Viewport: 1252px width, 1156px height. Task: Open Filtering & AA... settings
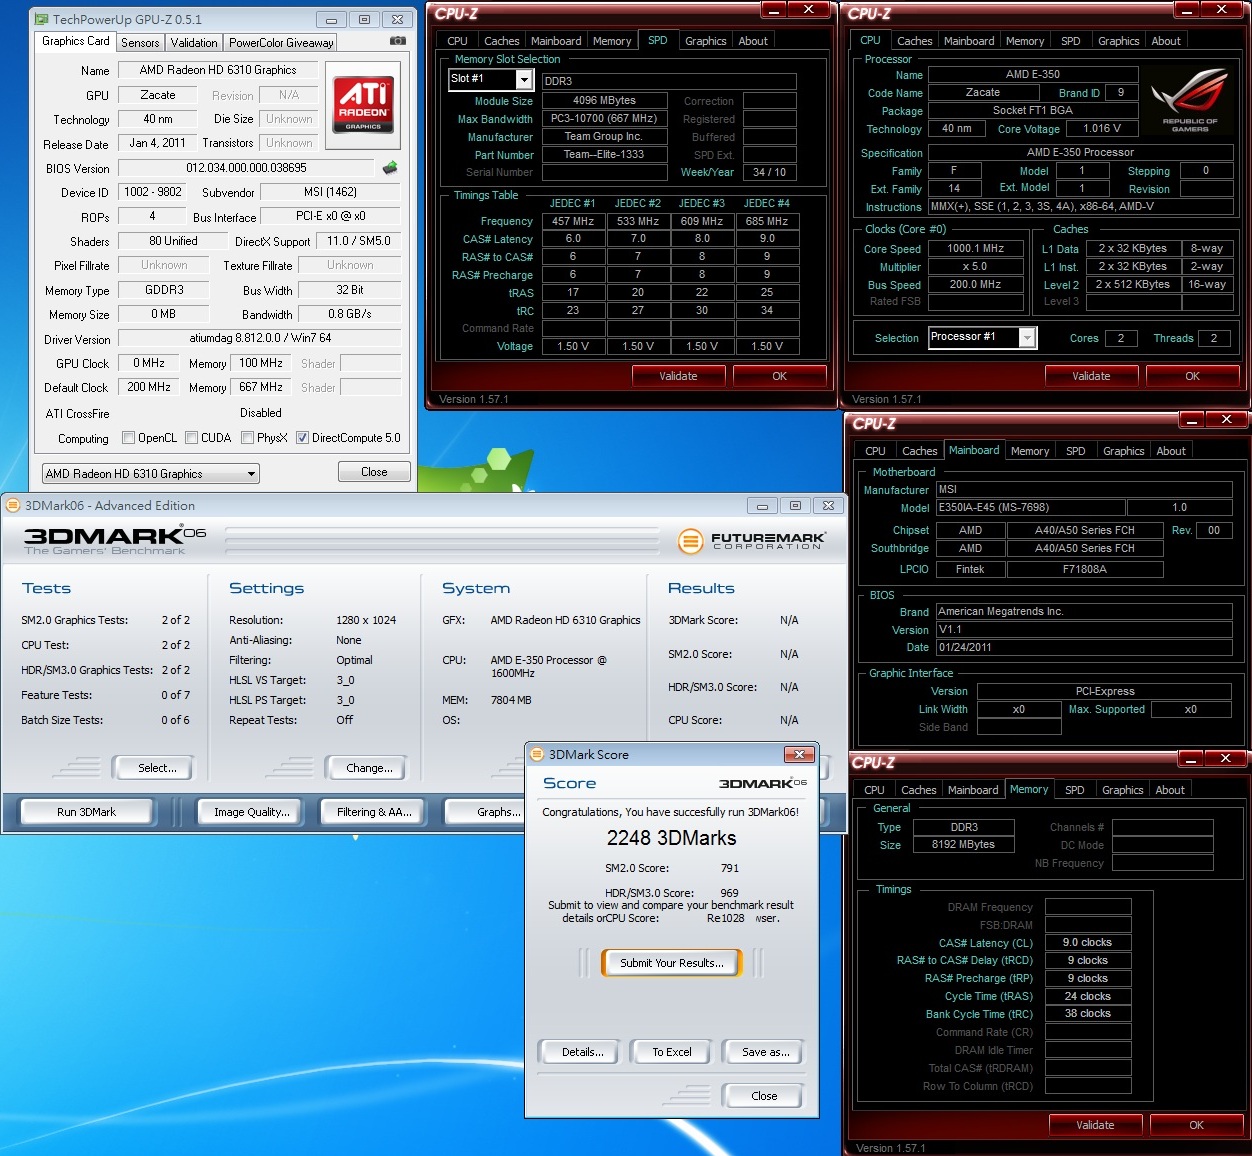pos(374,812)
